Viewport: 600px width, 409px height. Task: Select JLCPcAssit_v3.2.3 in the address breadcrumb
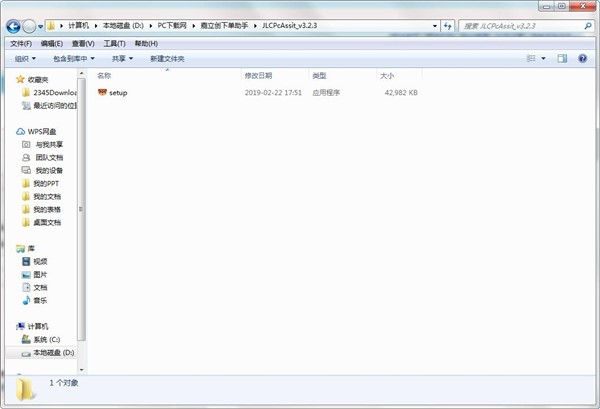tap(290, 26)
